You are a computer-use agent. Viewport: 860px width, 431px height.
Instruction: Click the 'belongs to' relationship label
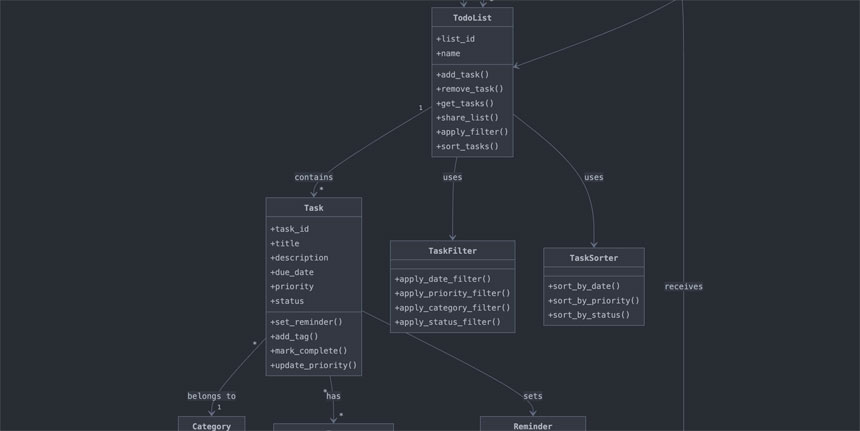[x=211, y=396]
